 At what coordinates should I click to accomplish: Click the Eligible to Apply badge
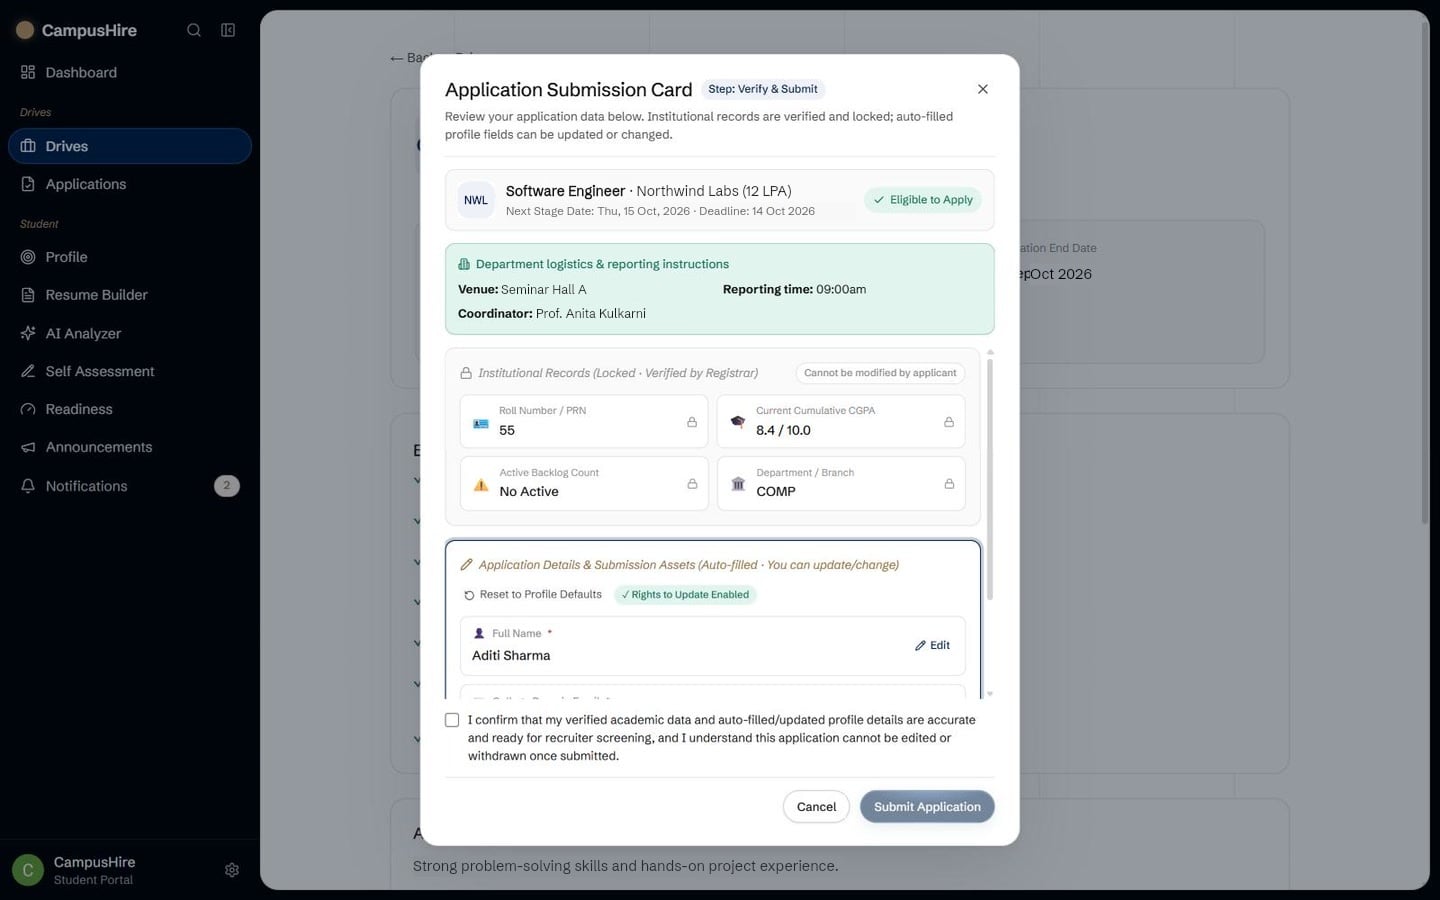[x=923, y=200]
